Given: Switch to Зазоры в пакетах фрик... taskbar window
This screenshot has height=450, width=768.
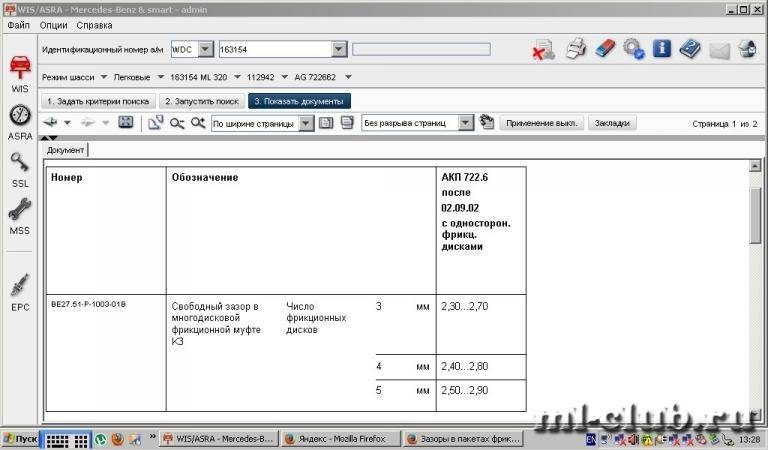Looking at the screenshot, I should pyautogui.click(x=464, y=439).
